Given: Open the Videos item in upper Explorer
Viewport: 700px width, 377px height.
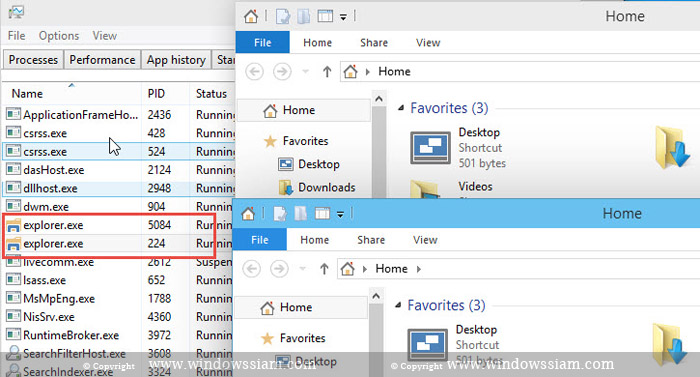Looking at the screenshot, I should coord(475,187).
